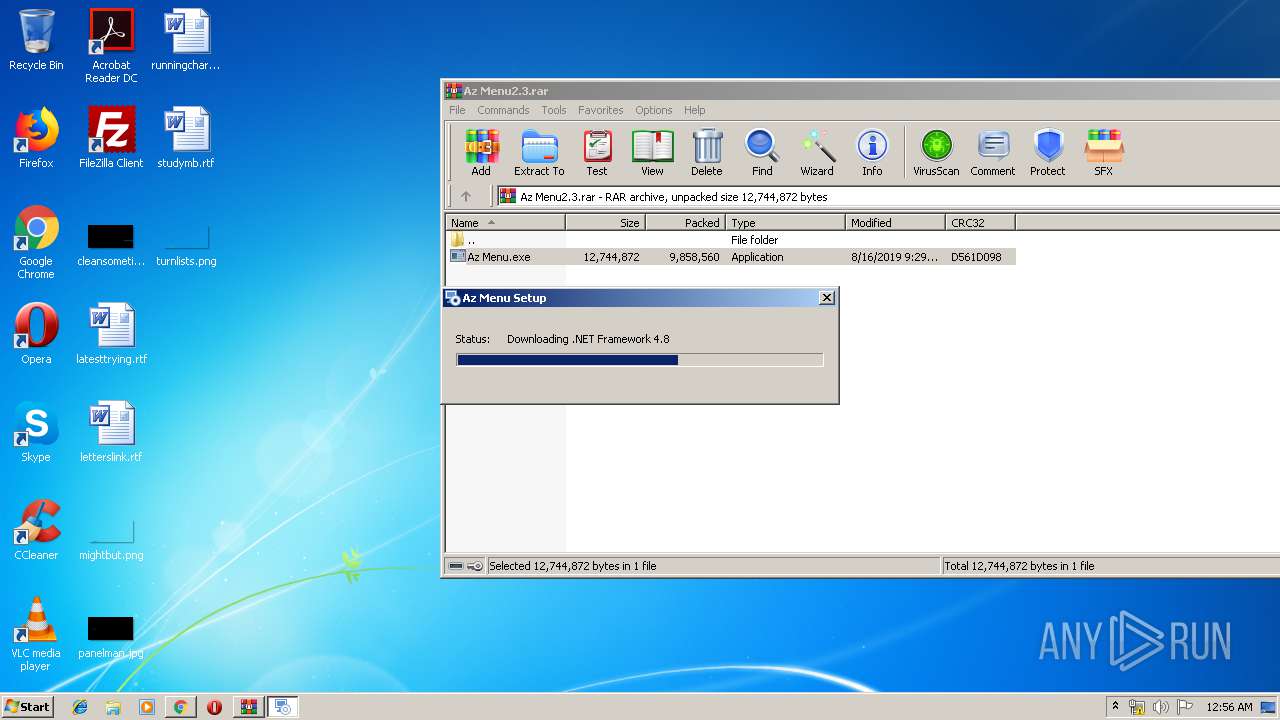Viewport: 1280px width, 720px height.
Task: Click the WinRAR window title bar Az Menu2.3.rar
Action: (861, 91)
